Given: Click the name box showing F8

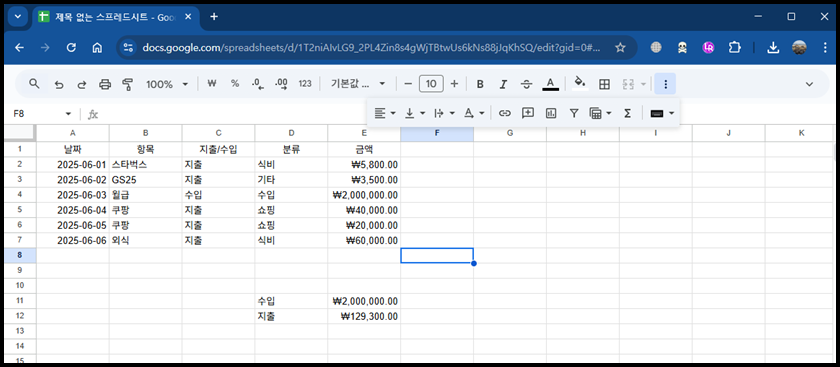Looking at the screenshot, I should (41, 114).
